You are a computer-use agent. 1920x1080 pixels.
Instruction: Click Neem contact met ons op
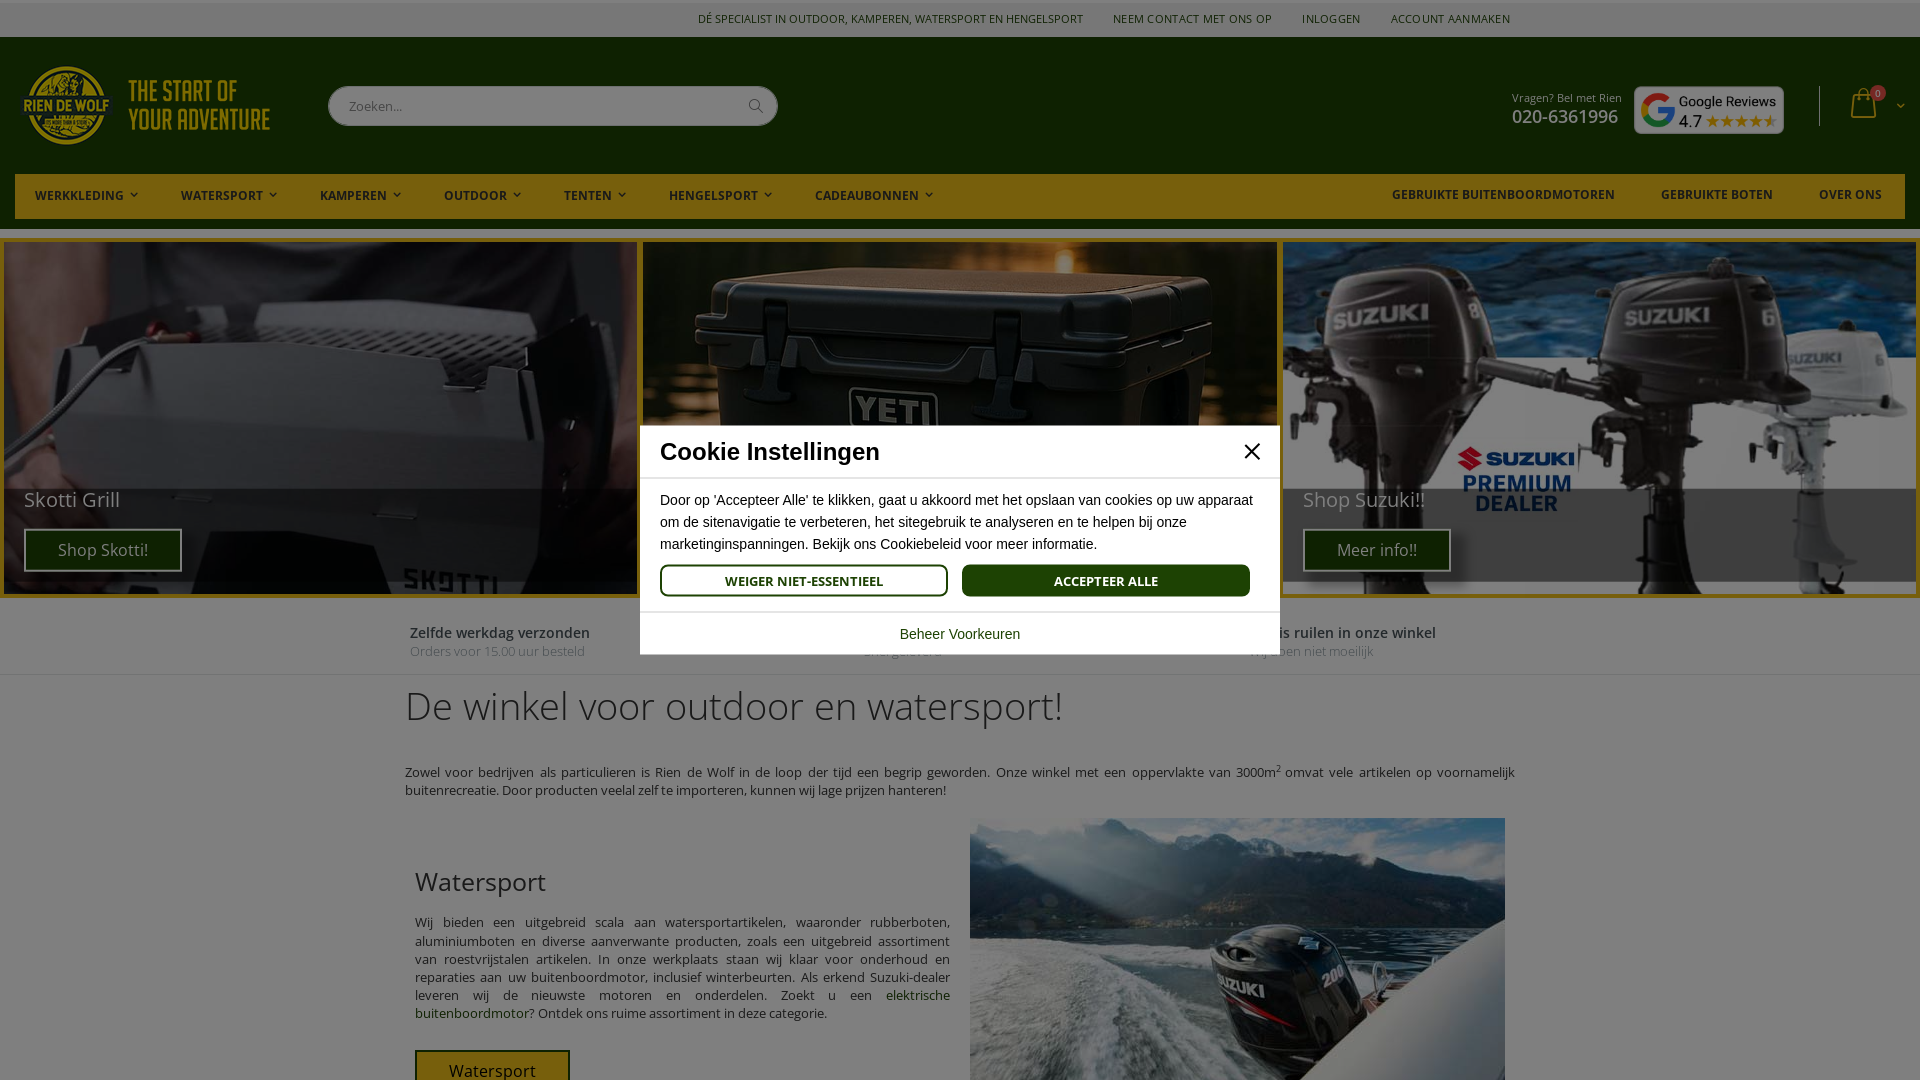(1192, 19)
